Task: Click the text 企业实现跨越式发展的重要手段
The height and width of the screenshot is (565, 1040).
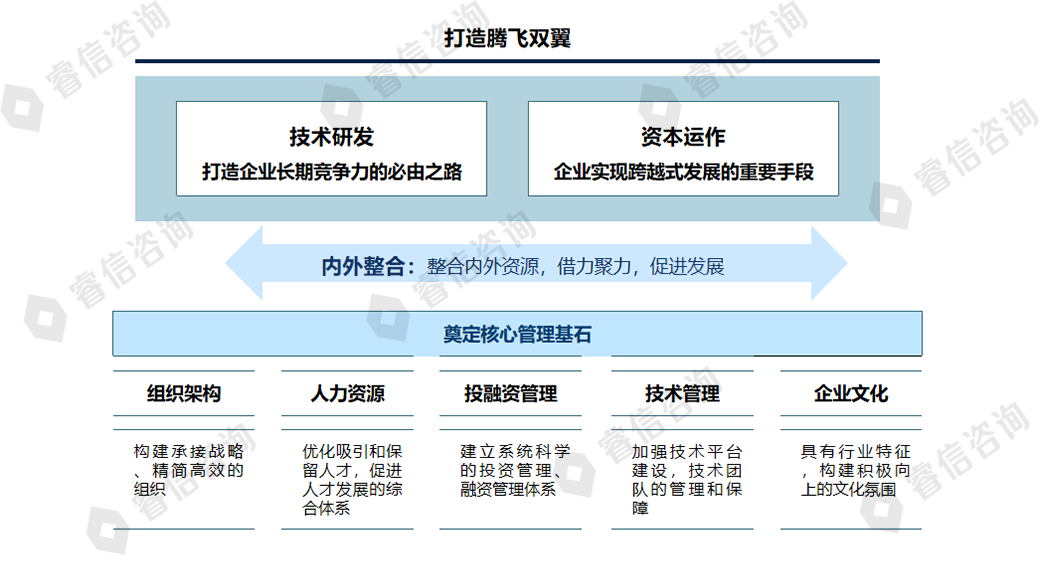Action: [x=683, y=172]
